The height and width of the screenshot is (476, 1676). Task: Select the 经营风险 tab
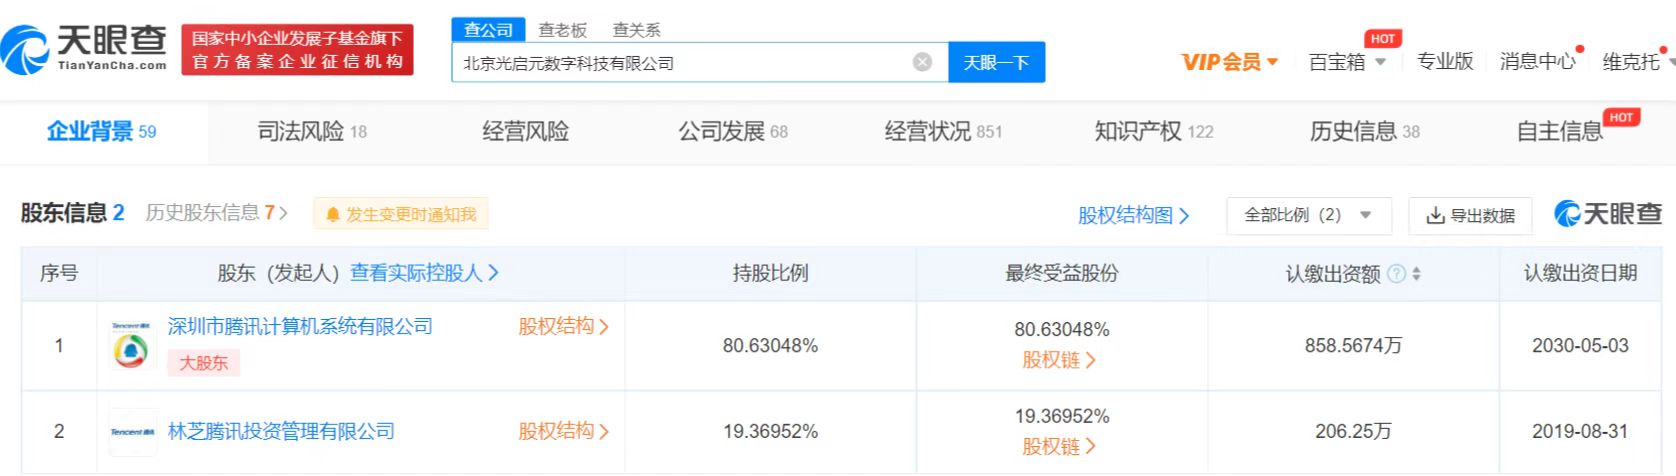pos(525,131)
